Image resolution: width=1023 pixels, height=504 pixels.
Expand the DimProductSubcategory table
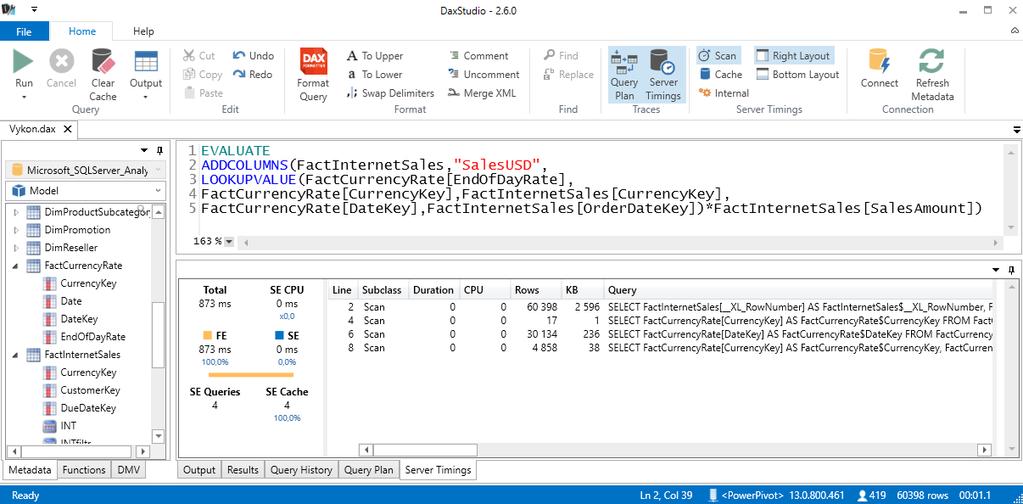16,212
